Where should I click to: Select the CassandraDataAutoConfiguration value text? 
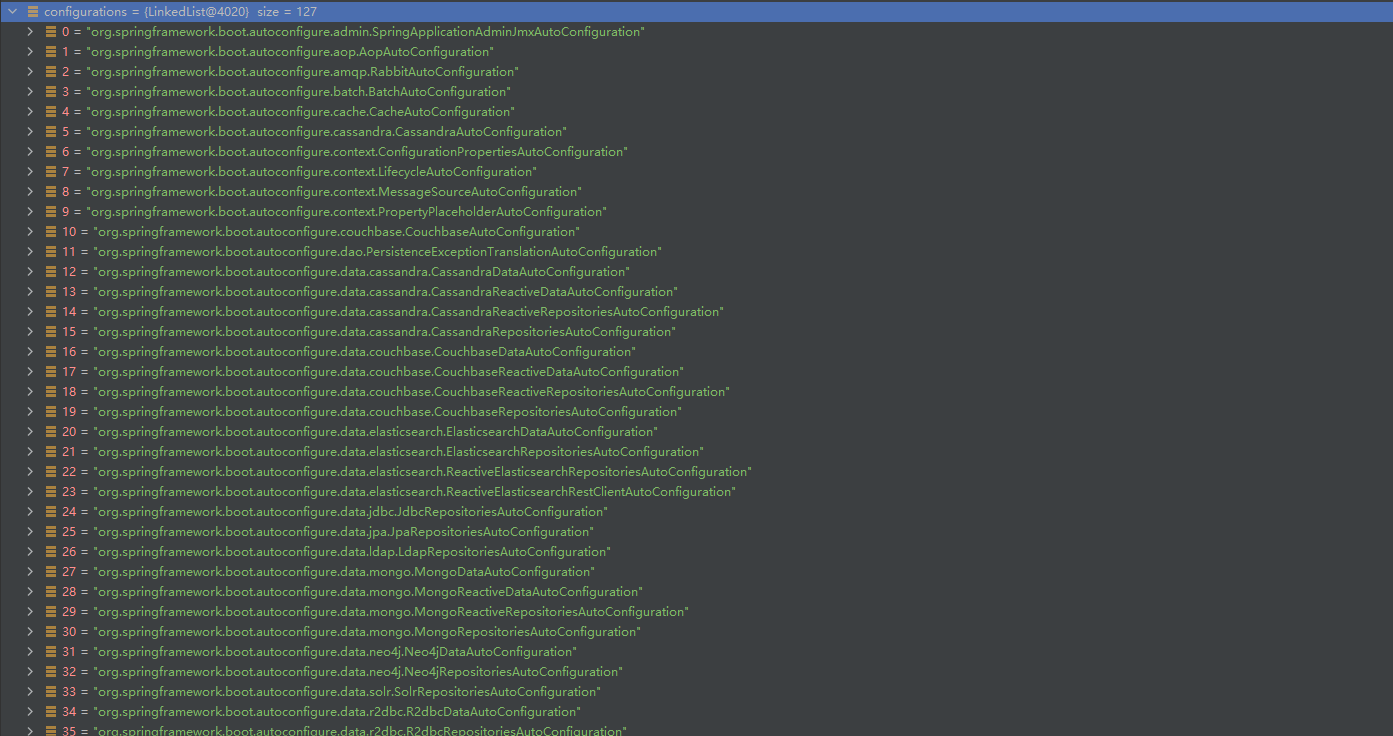[361, 272]
